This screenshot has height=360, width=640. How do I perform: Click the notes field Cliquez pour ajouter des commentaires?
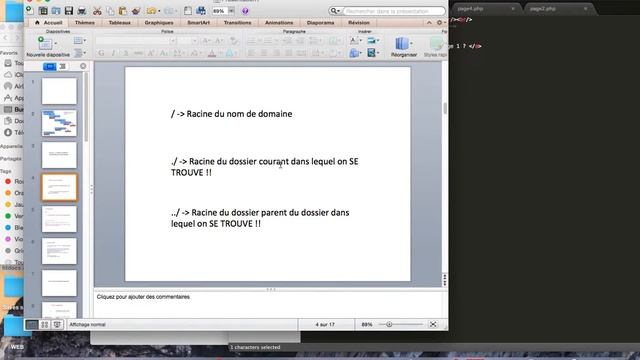click(x=269, y=304)
